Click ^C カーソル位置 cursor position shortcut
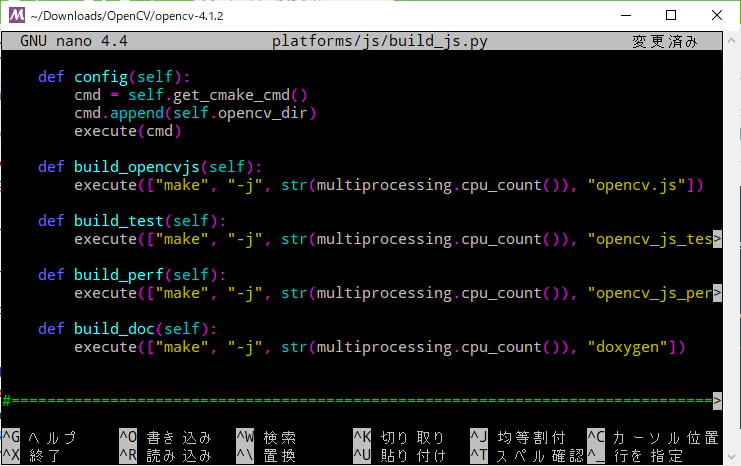The height and width of the screenshot is (466, 741). pos(654,437)
